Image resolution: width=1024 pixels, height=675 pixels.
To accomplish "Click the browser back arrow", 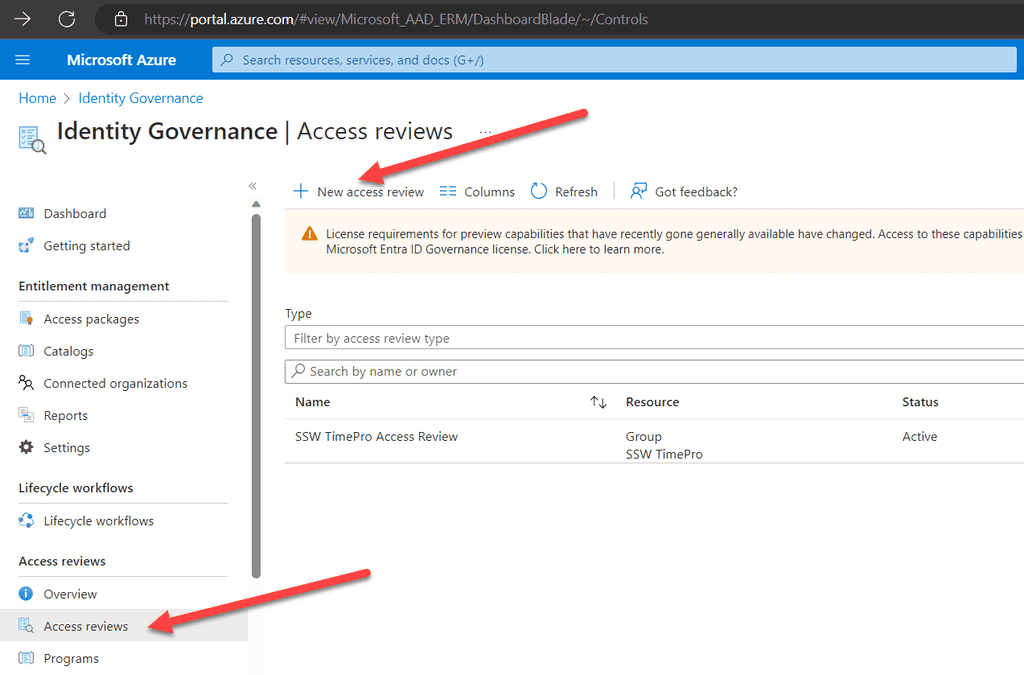I will pyautogui.click(x=22, y=18).
